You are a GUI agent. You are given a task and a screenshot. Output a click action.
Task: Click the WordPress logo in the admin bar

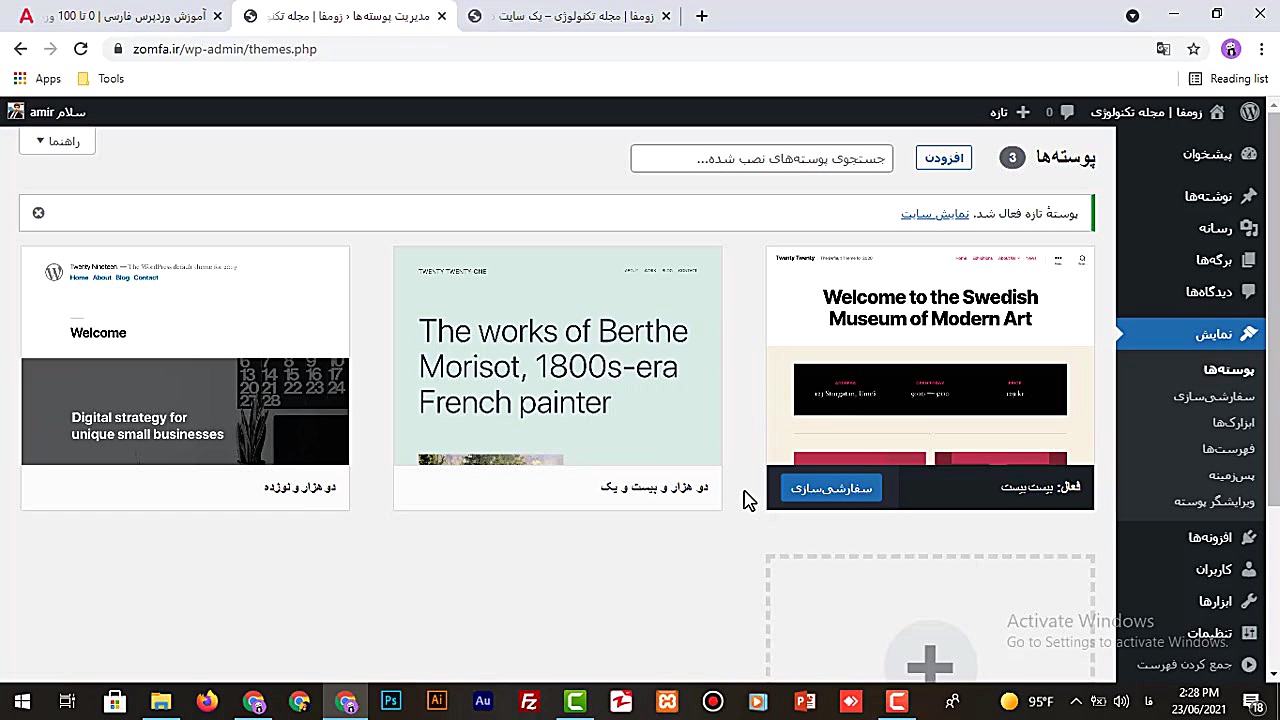1250,112
